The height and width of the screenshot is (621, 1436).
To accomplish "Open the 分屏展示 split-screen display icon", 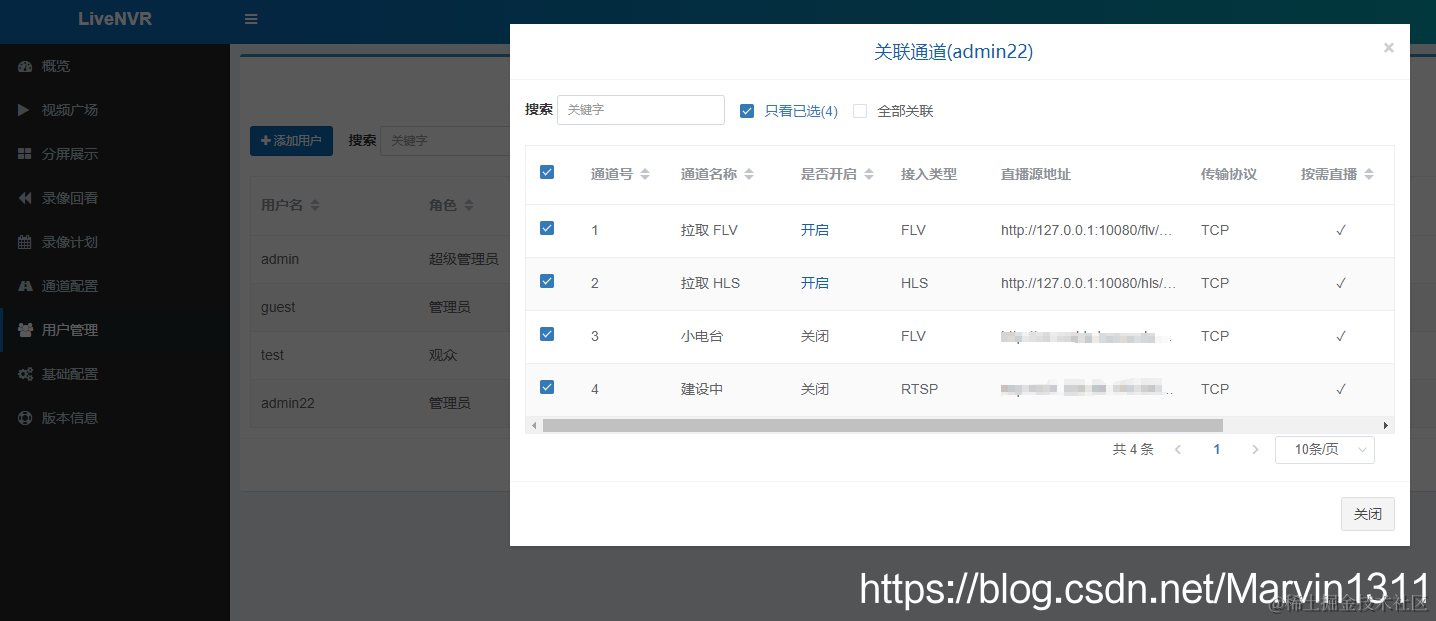I will tap(23, 154).
